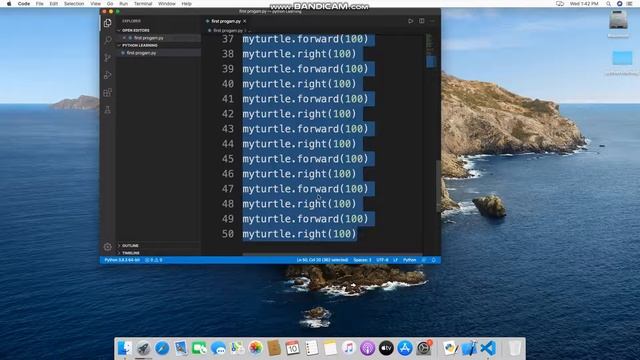Open the Explorer view in activity bar

coord(107,23)
